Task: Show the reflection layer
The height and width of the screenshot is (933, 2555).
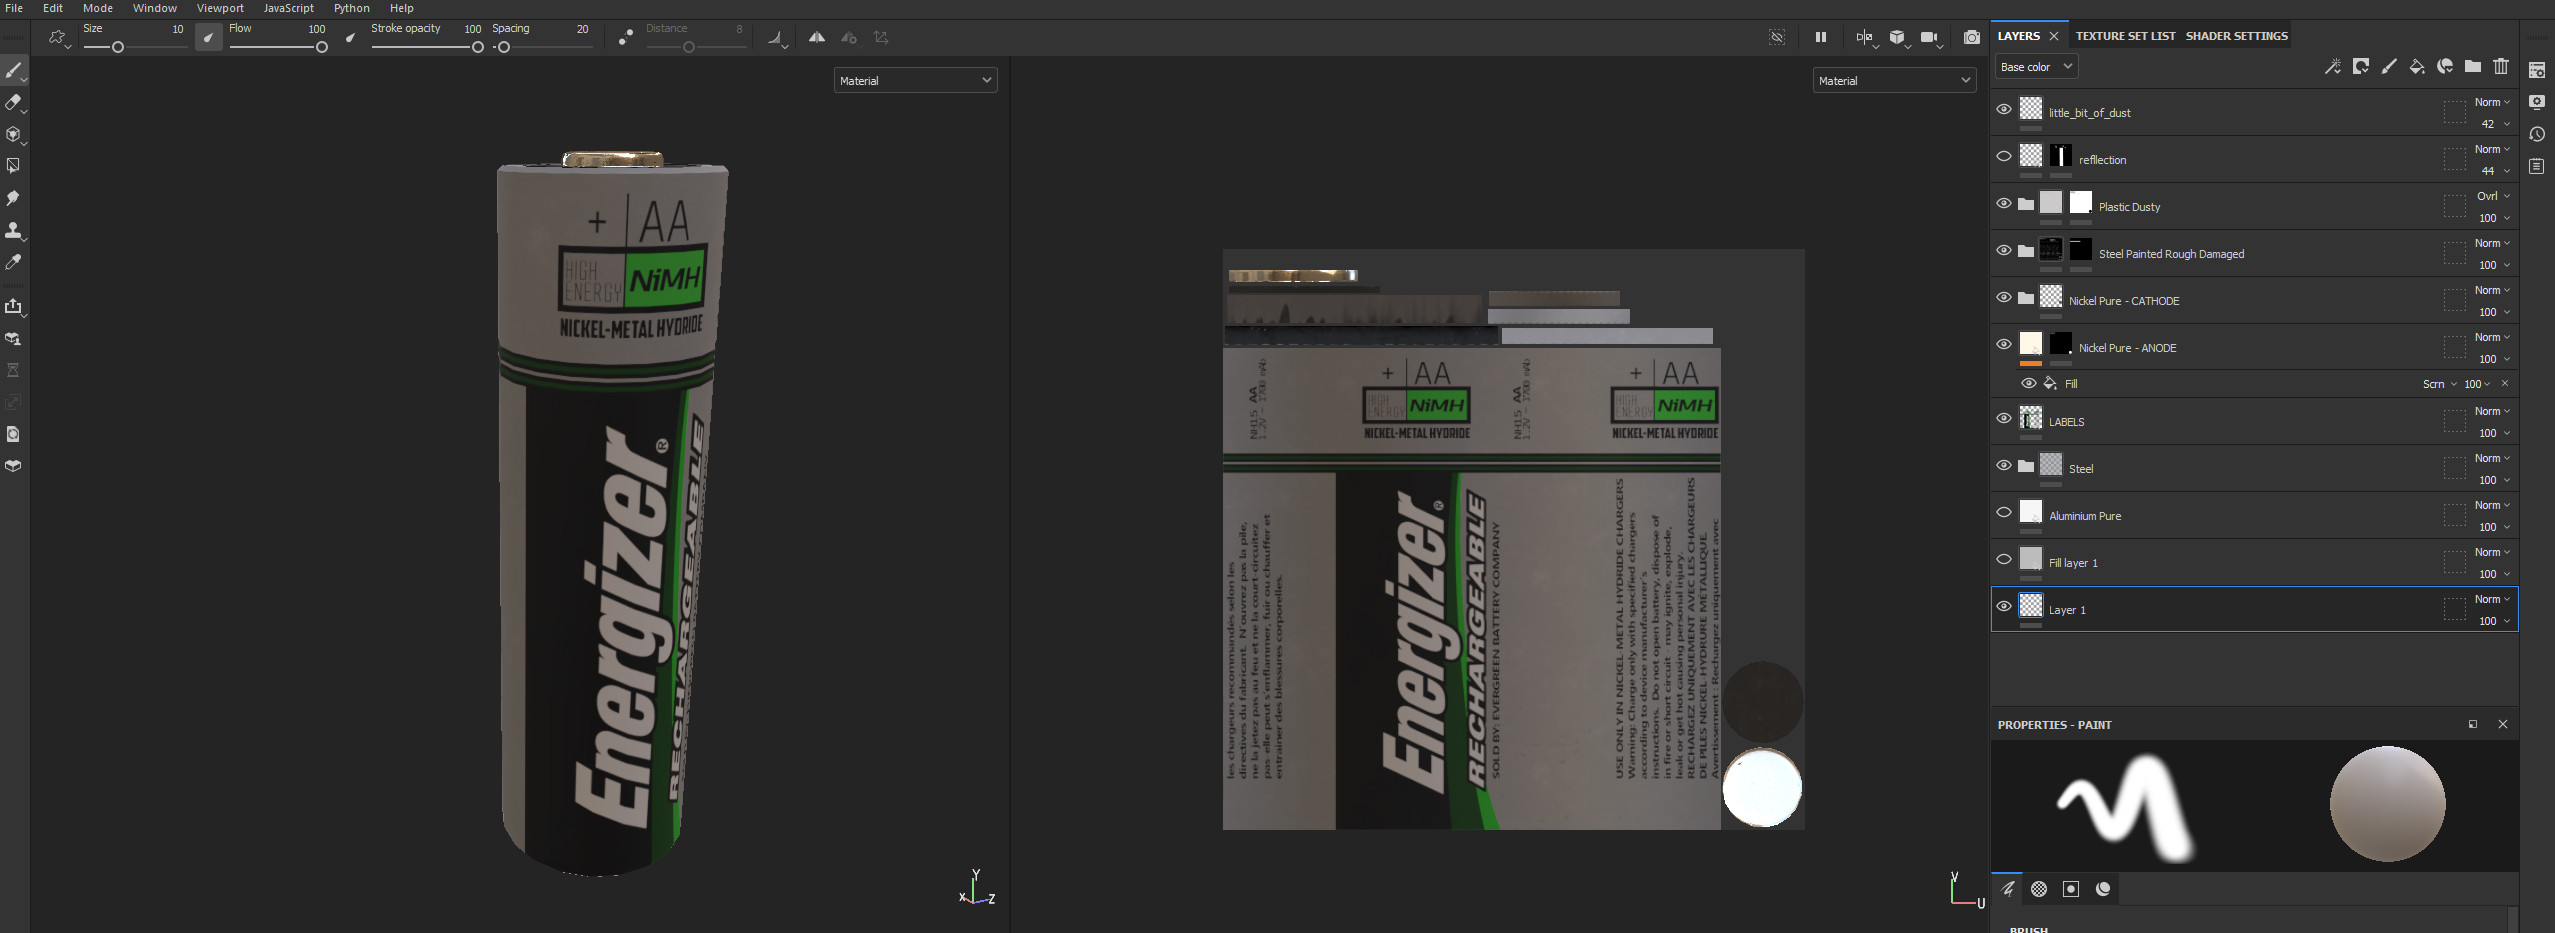Action: 2004,156
